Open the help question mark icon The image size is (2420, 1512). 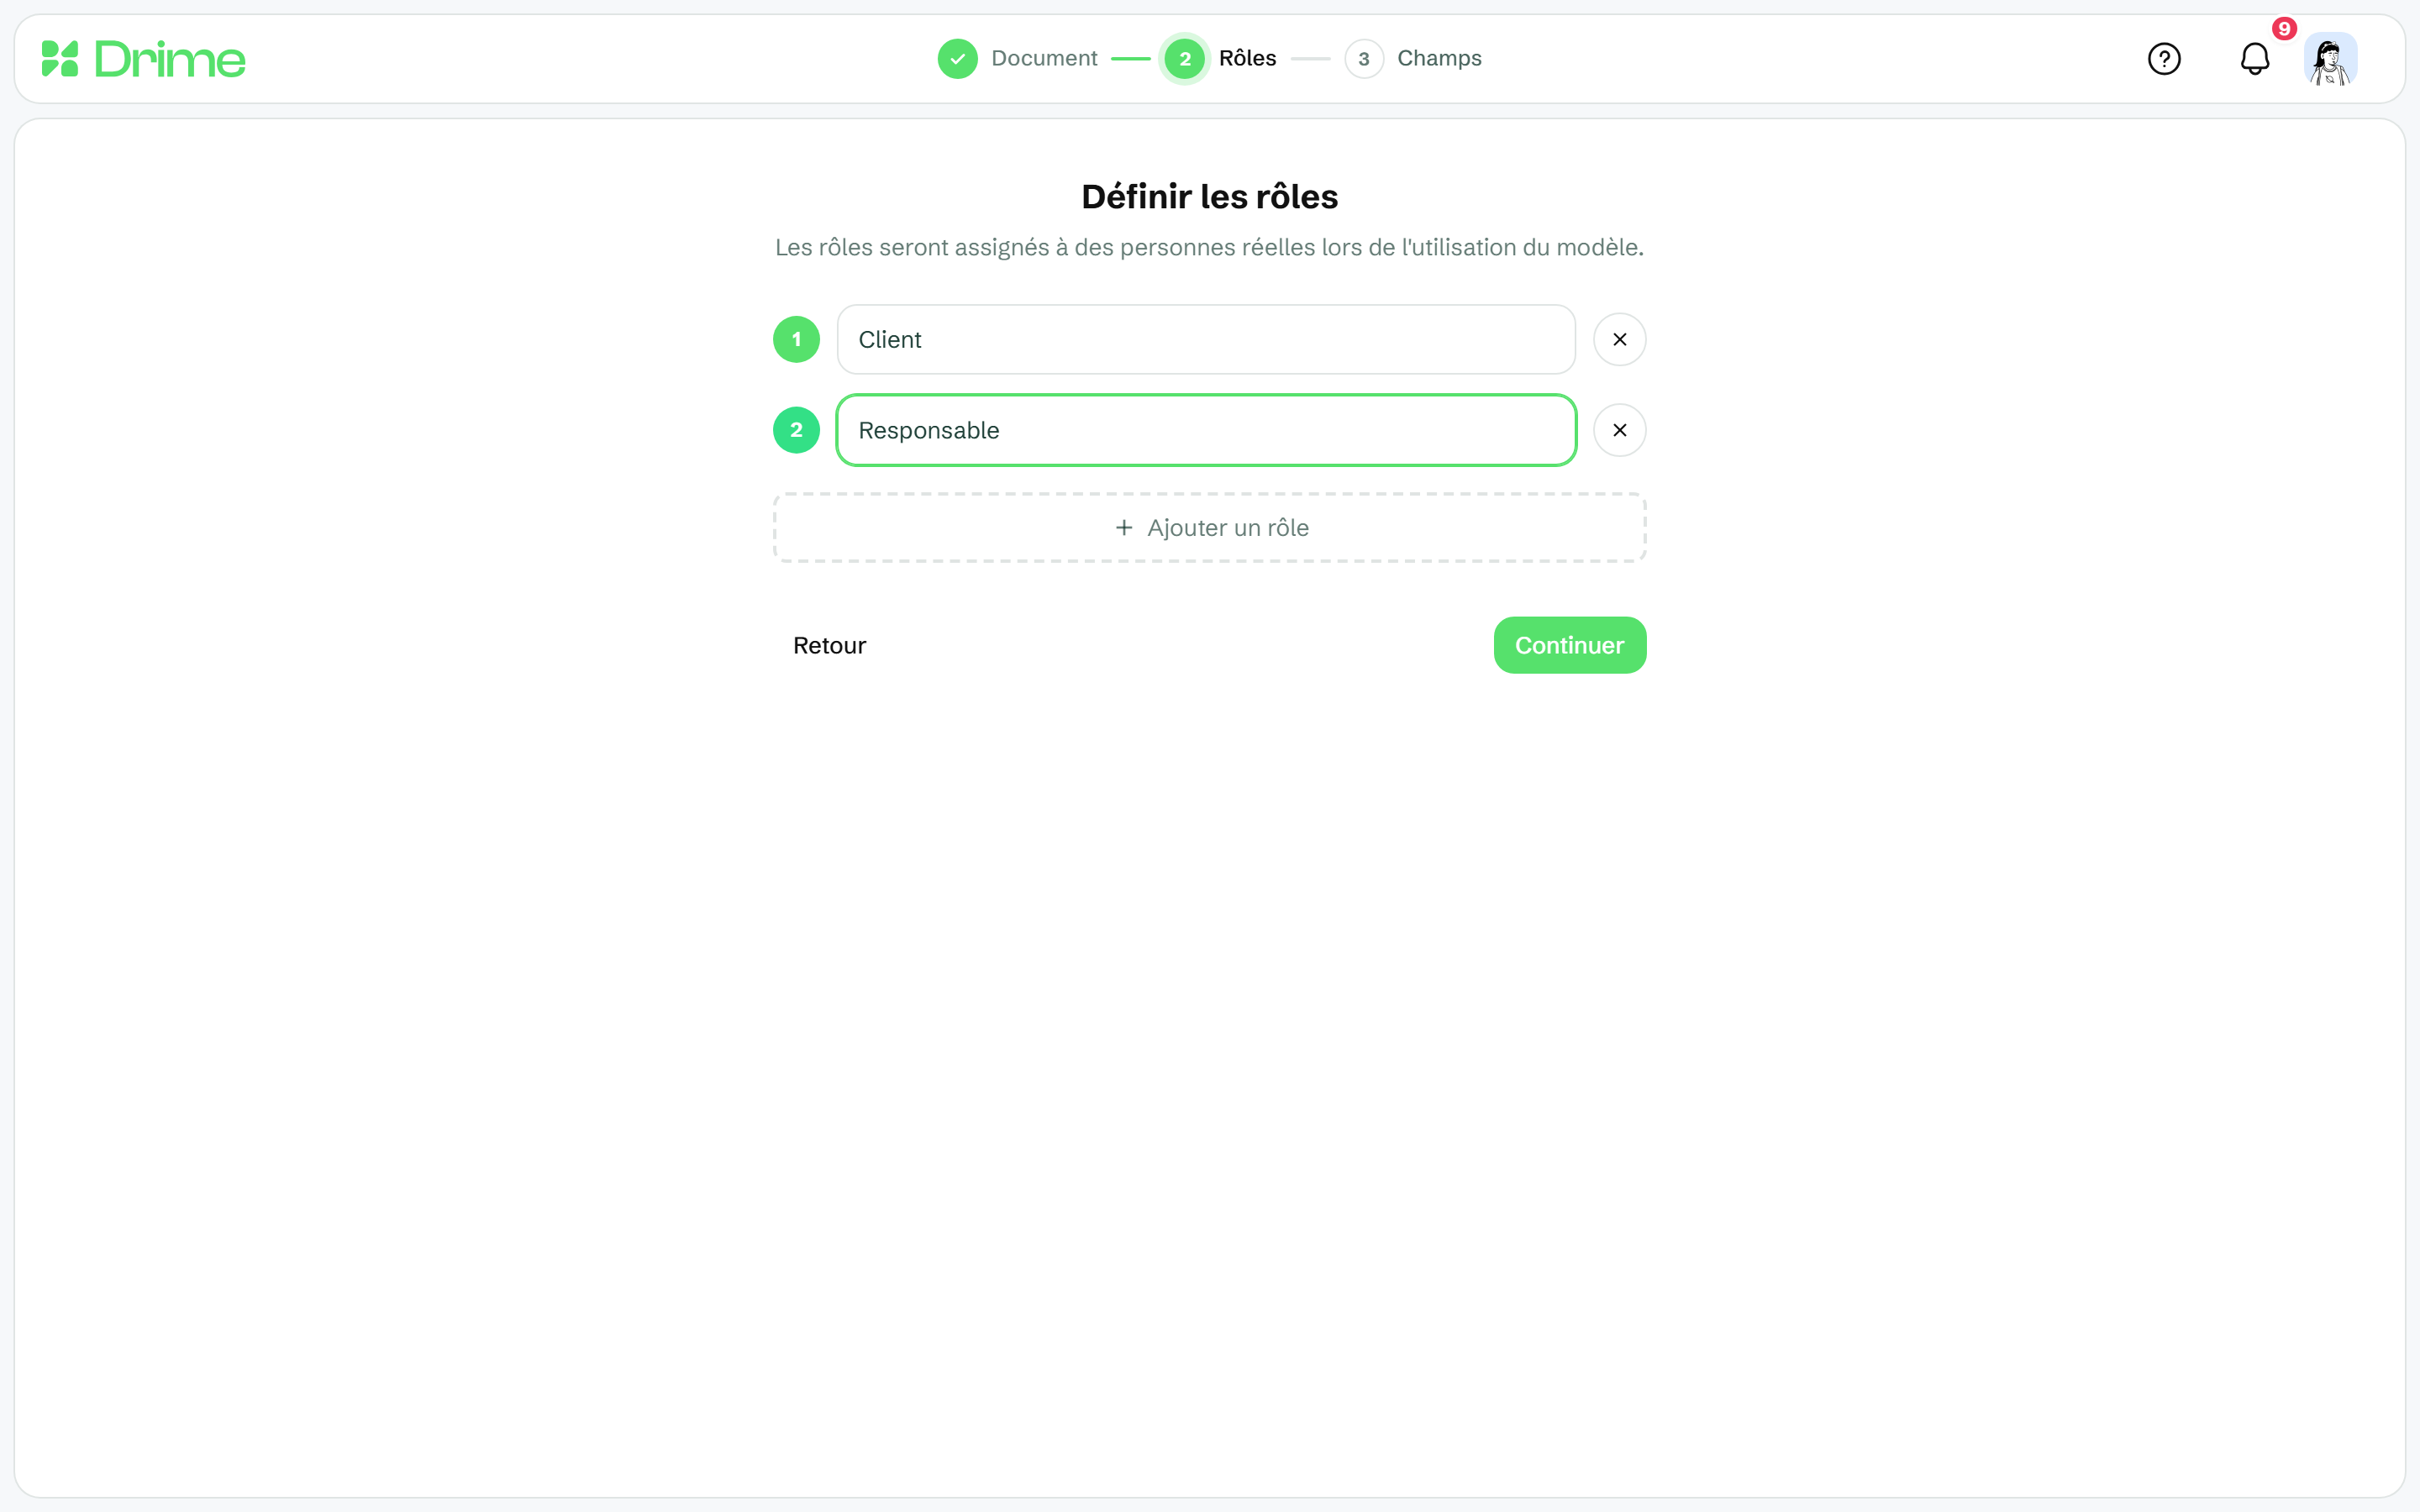click(x=2164, y=59)
